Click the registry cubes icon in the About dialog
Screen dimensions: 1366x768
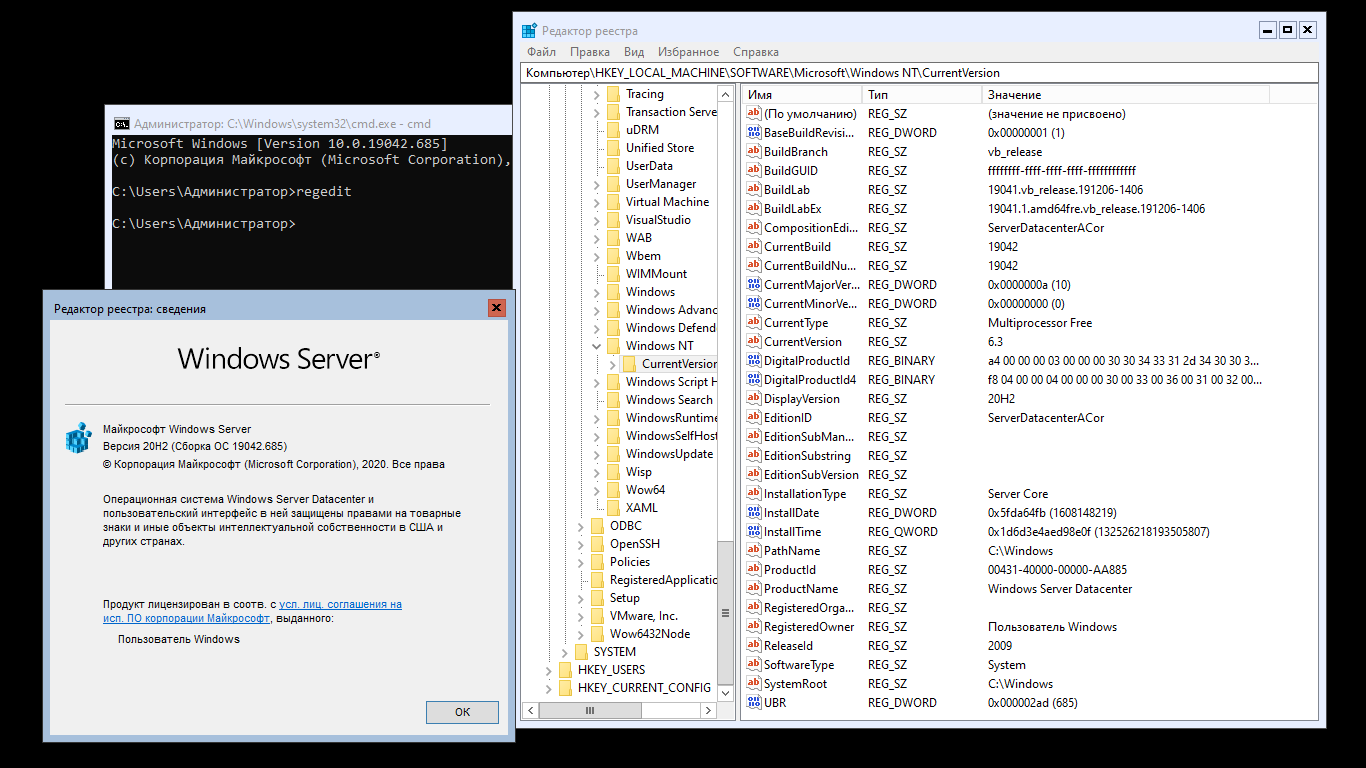pos(78,437)
